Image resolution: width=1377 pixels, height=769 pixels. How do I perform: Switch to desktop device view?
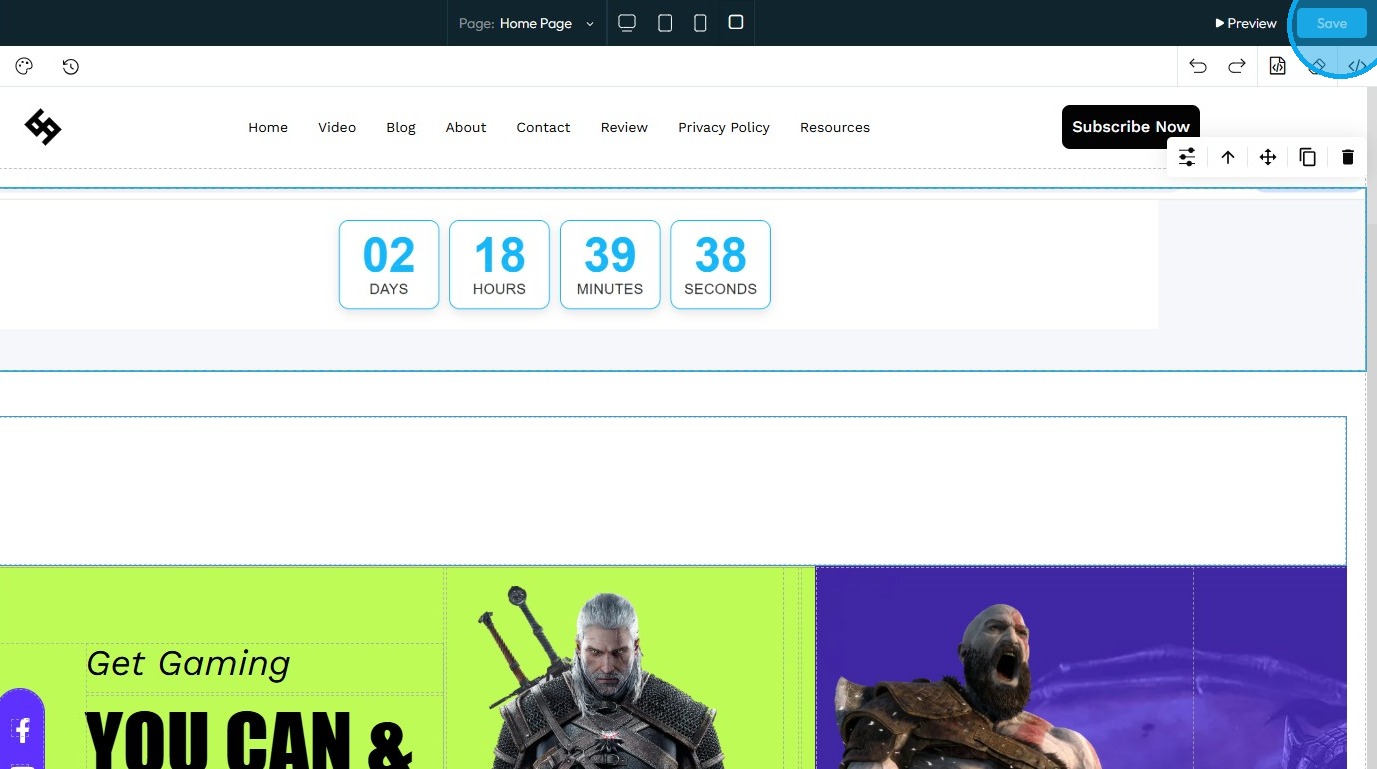tap(627, 23)
